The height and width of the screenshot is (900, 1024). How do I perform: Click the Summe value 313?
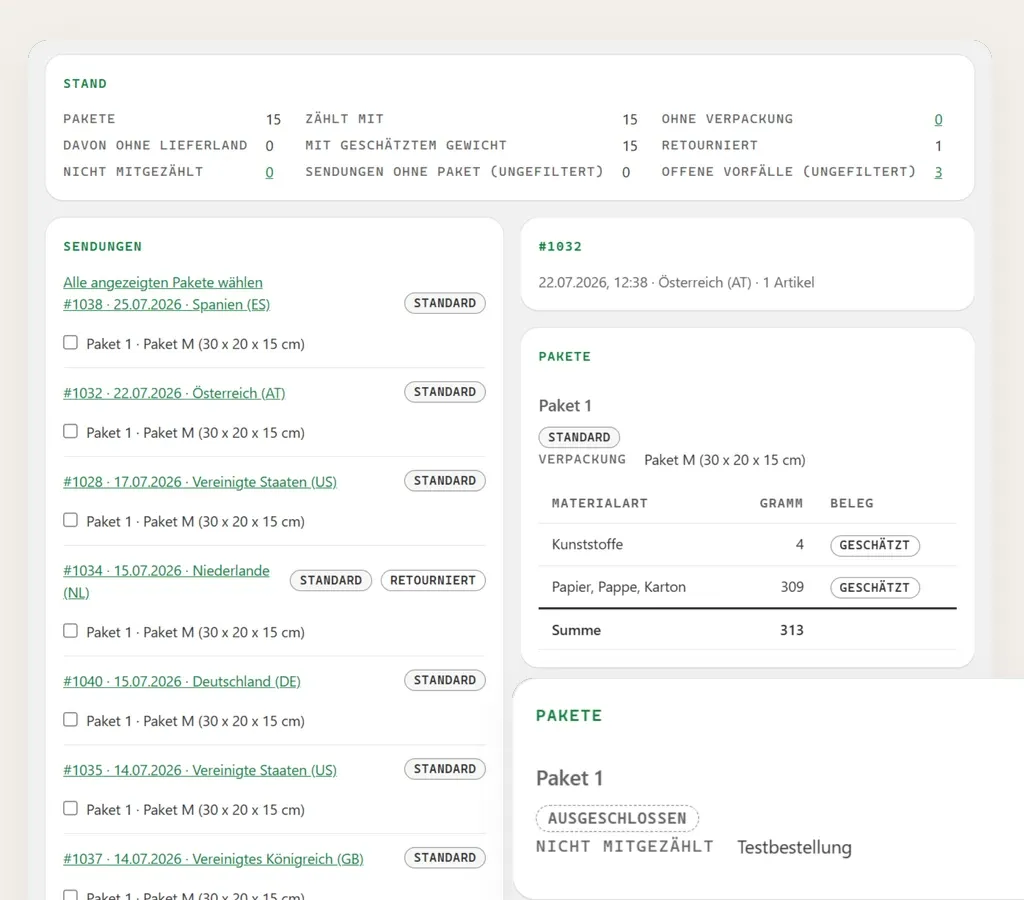792,630
